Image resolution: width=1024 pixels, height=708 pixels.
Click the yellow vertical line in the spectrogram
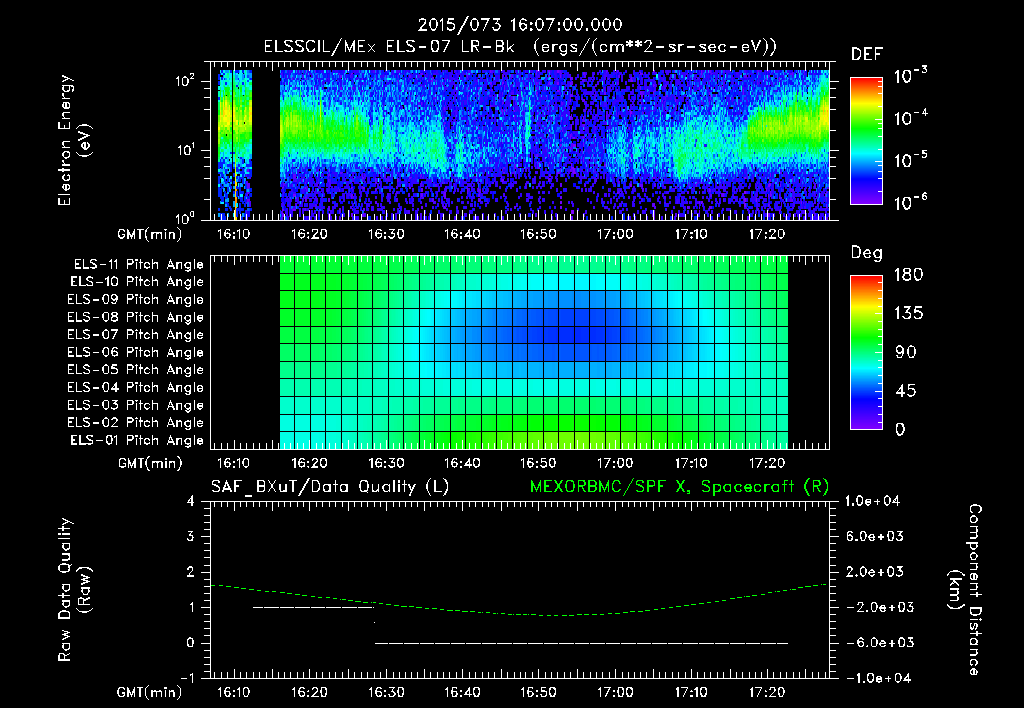[234, 189]
